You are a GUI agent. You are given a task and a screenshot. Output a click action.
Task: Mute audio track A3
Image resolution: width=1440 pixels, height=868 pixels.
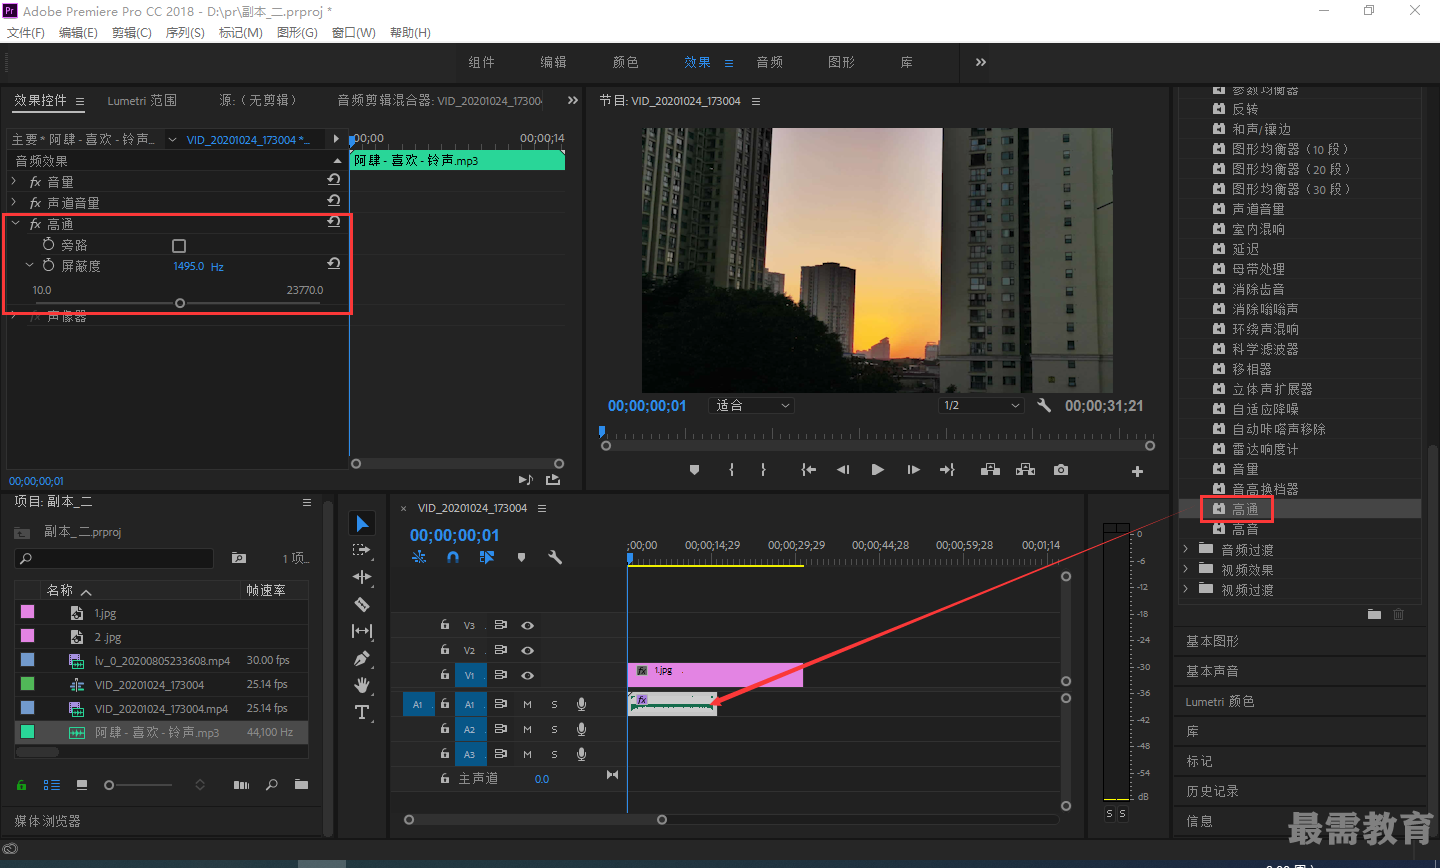pos(527,754)
